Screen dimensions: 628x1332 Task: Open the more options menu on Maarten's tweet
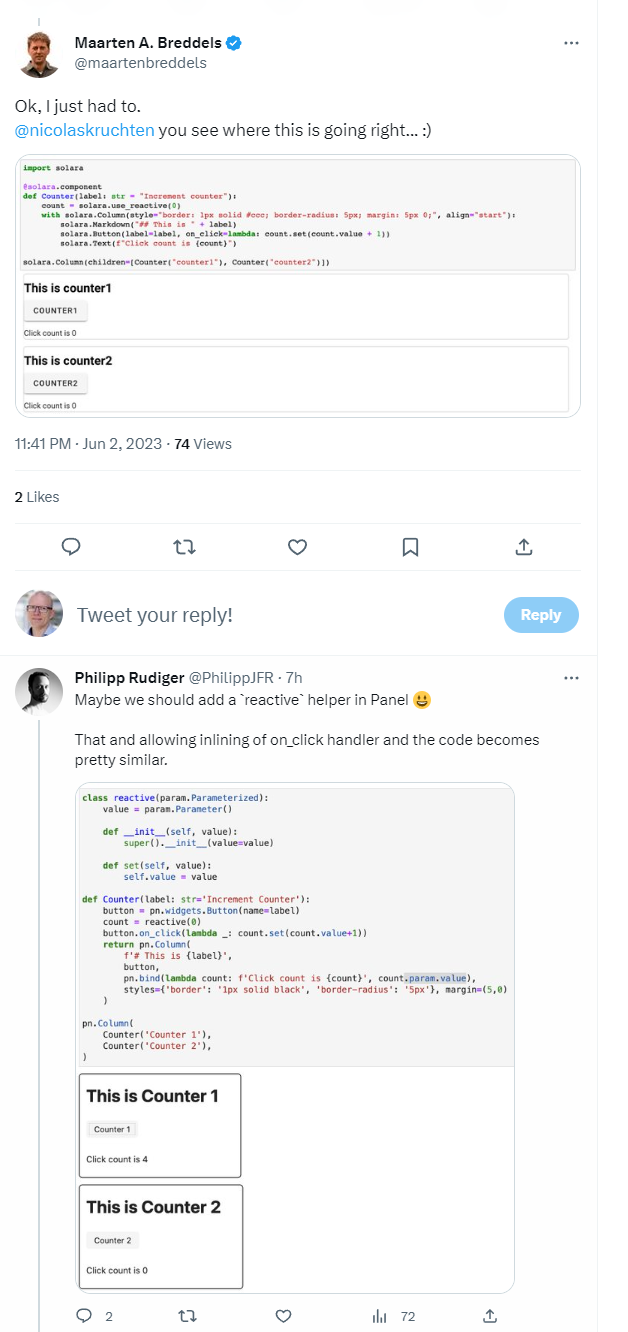pyautogui.click(x=571, y=42)
